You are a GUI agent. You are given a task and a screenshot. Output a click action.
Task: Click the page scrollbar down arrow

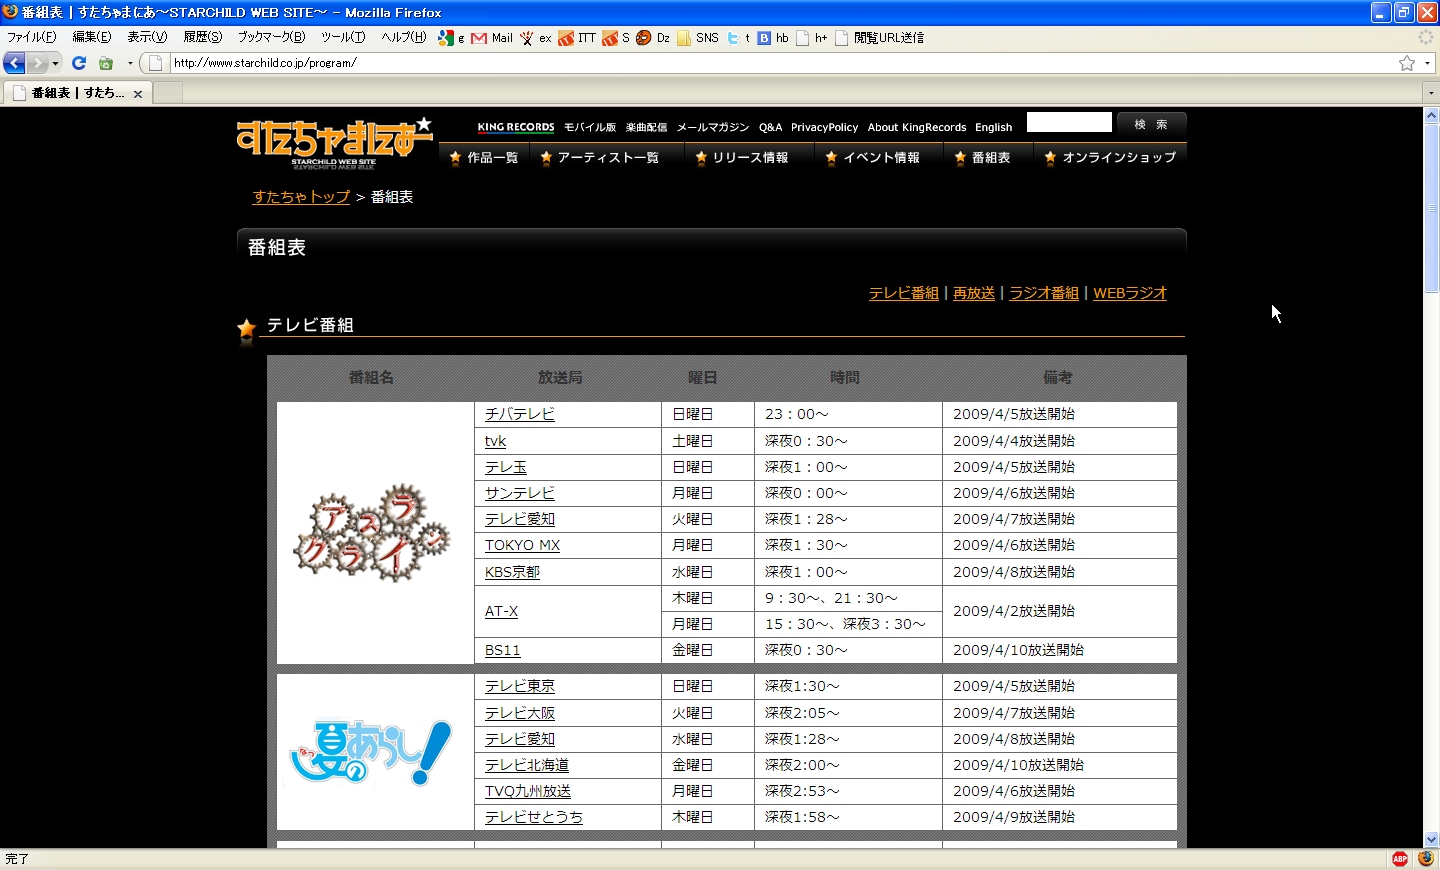tap(1431, 840)
